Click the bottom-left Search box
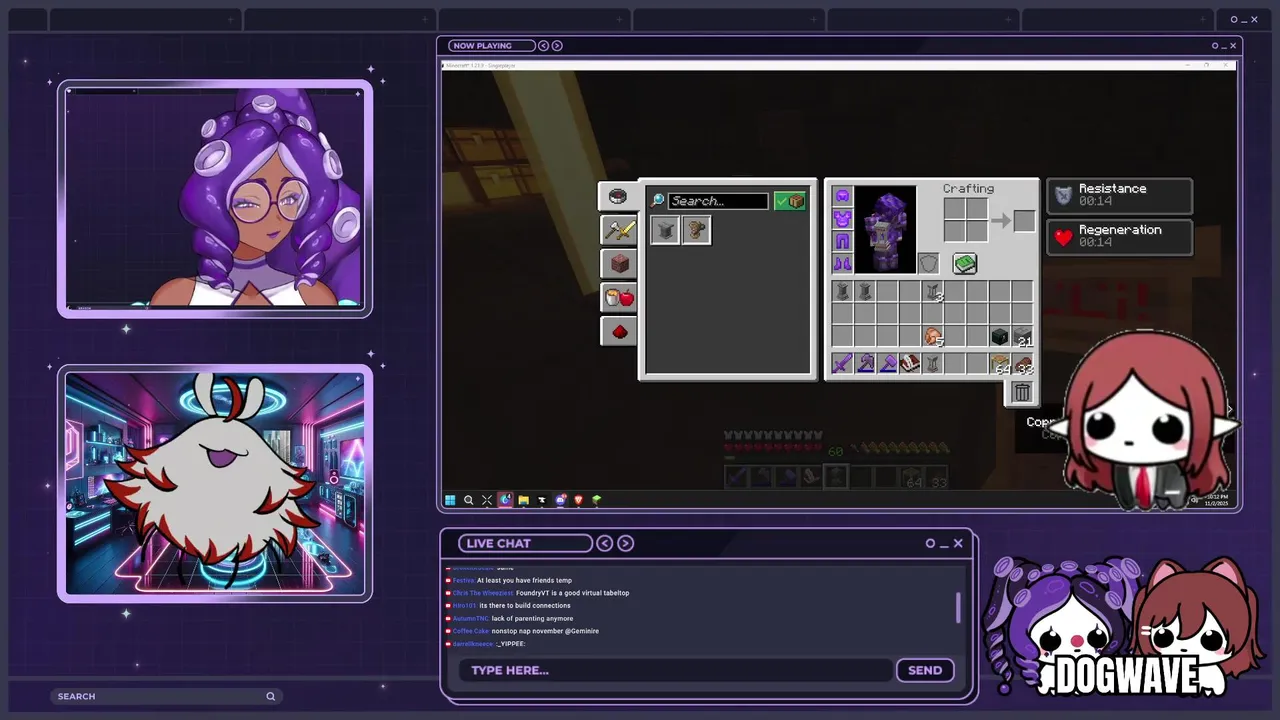Image resolution: width=1280 pixels, height=720 pixels. [x=166, y=696]
